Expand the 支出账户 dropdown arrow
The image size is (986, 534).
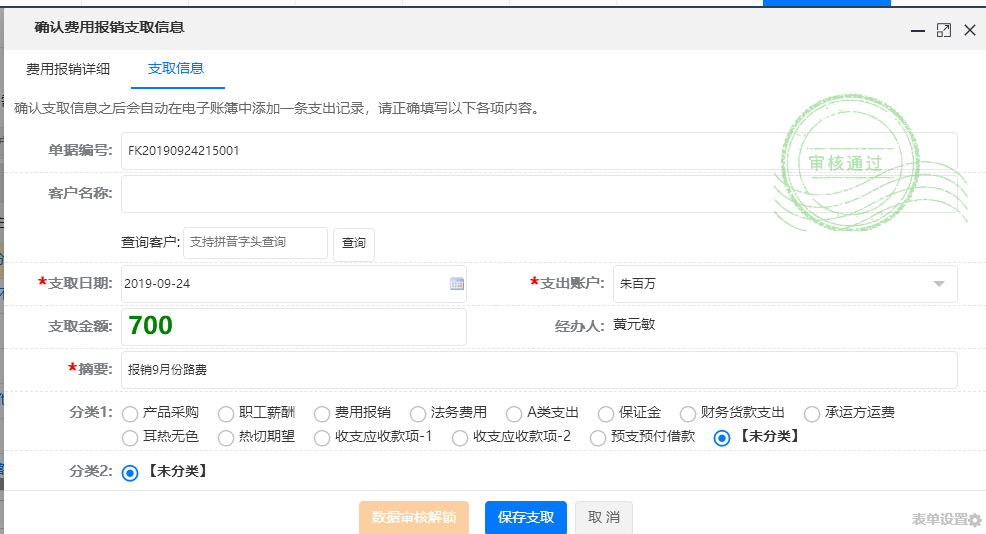click(939, 284)
